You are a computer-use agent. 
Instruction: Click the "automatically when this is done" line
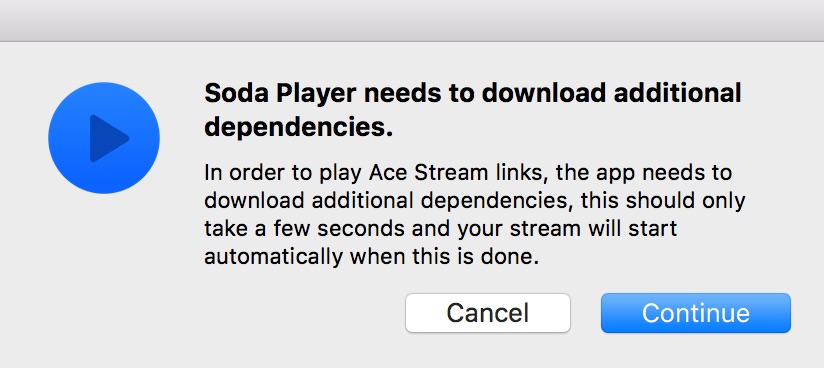(x=372, y=257)
